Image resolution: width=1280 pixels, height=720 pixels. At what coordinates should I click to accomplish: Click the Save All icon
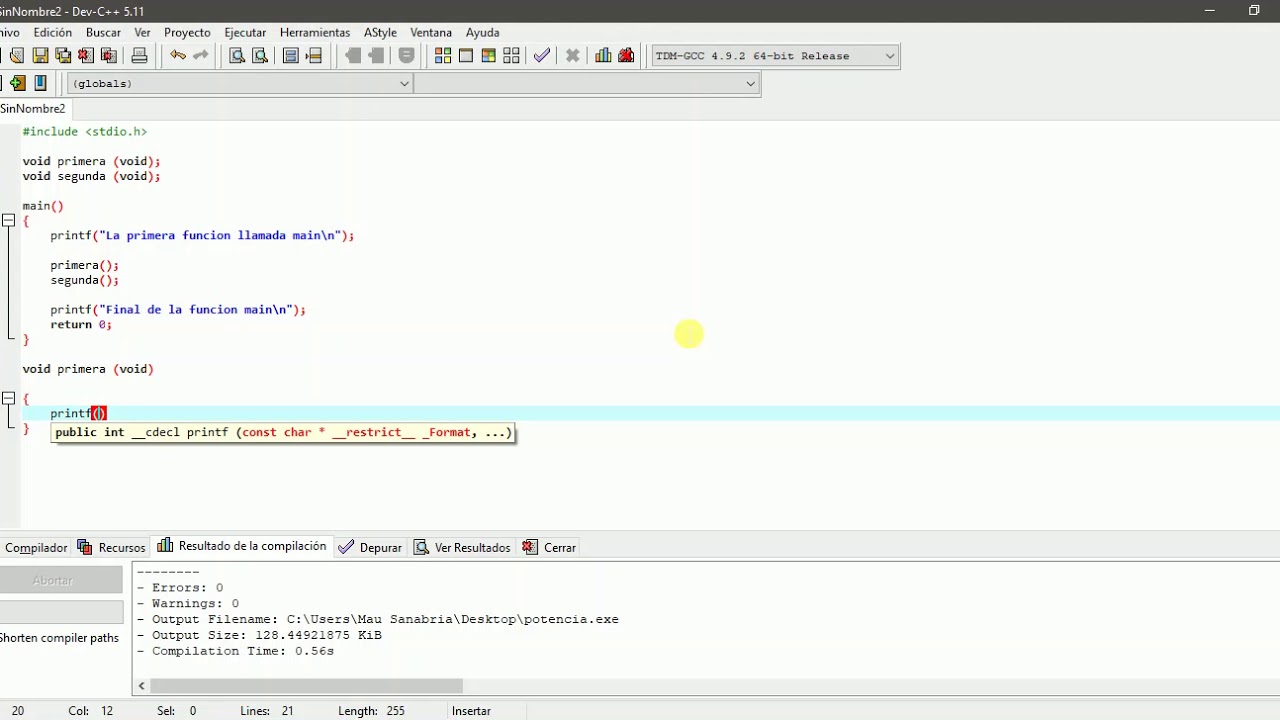[x=63, y=56]
